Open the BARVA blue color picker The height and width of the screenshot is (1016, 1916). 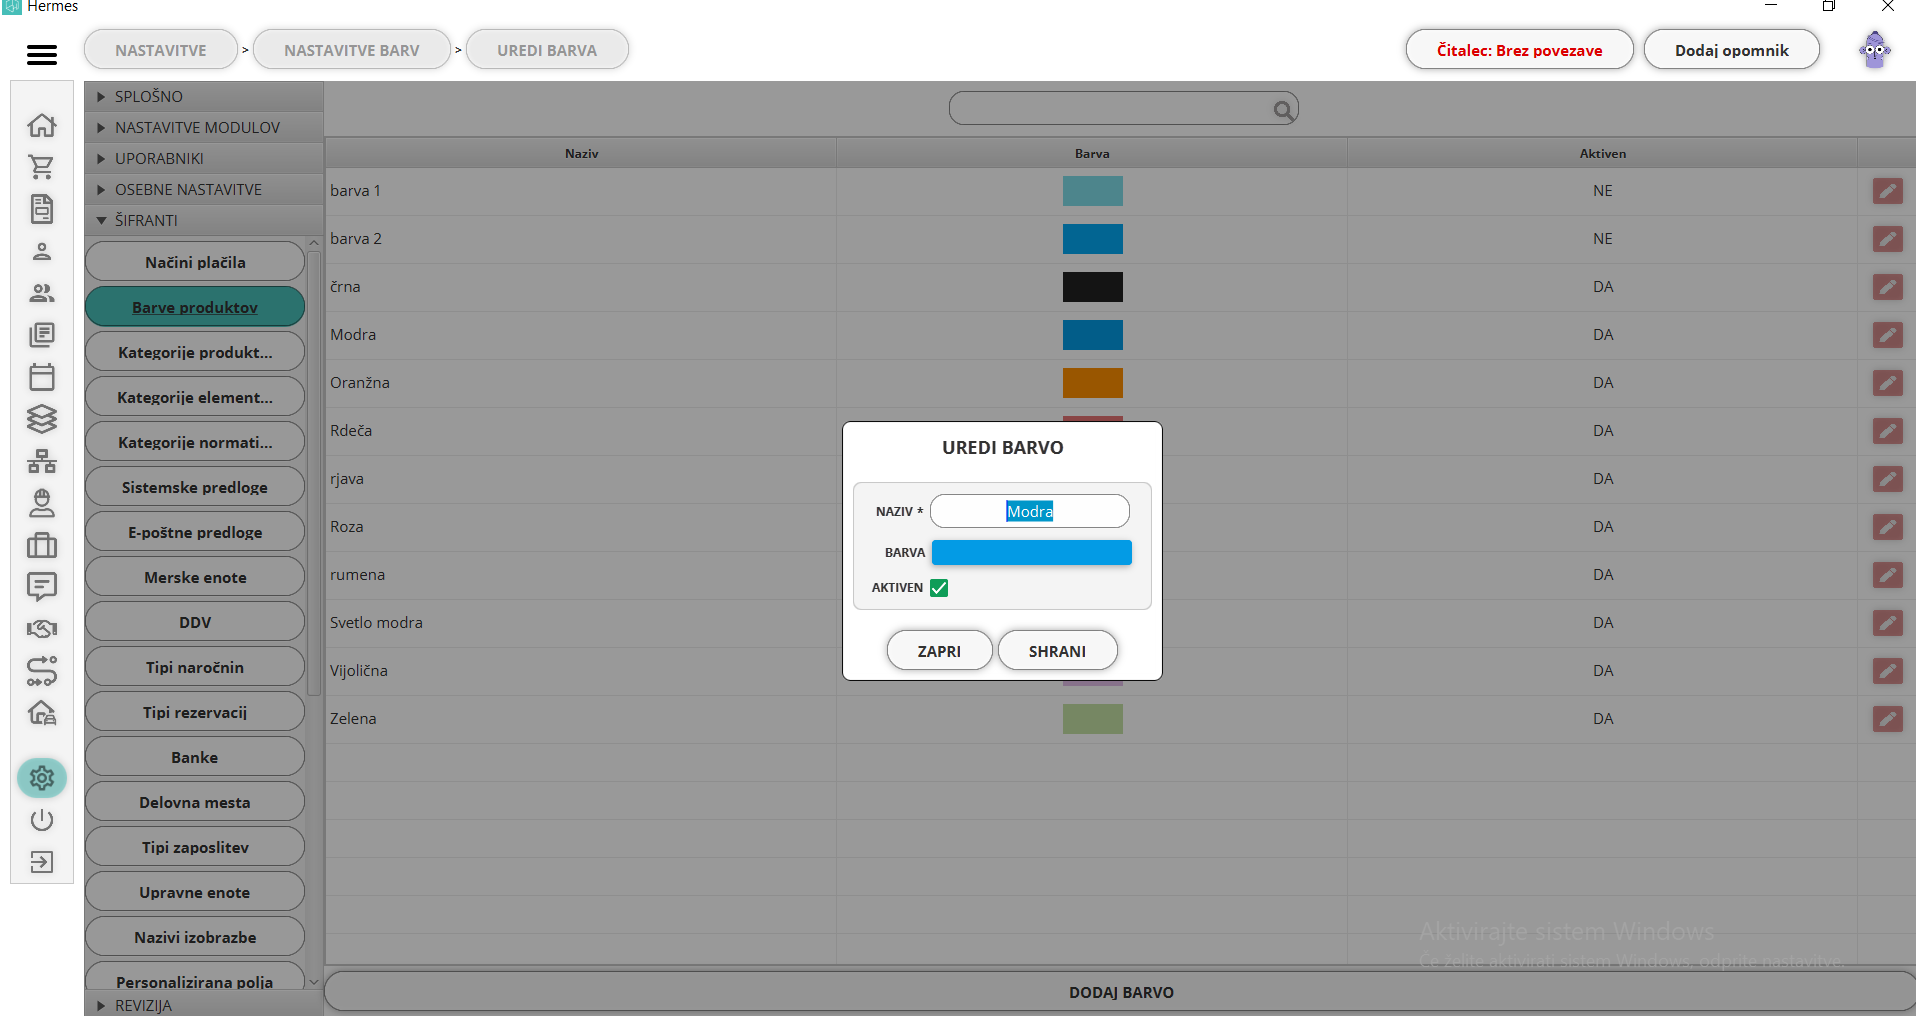[x=1031, y=553]
